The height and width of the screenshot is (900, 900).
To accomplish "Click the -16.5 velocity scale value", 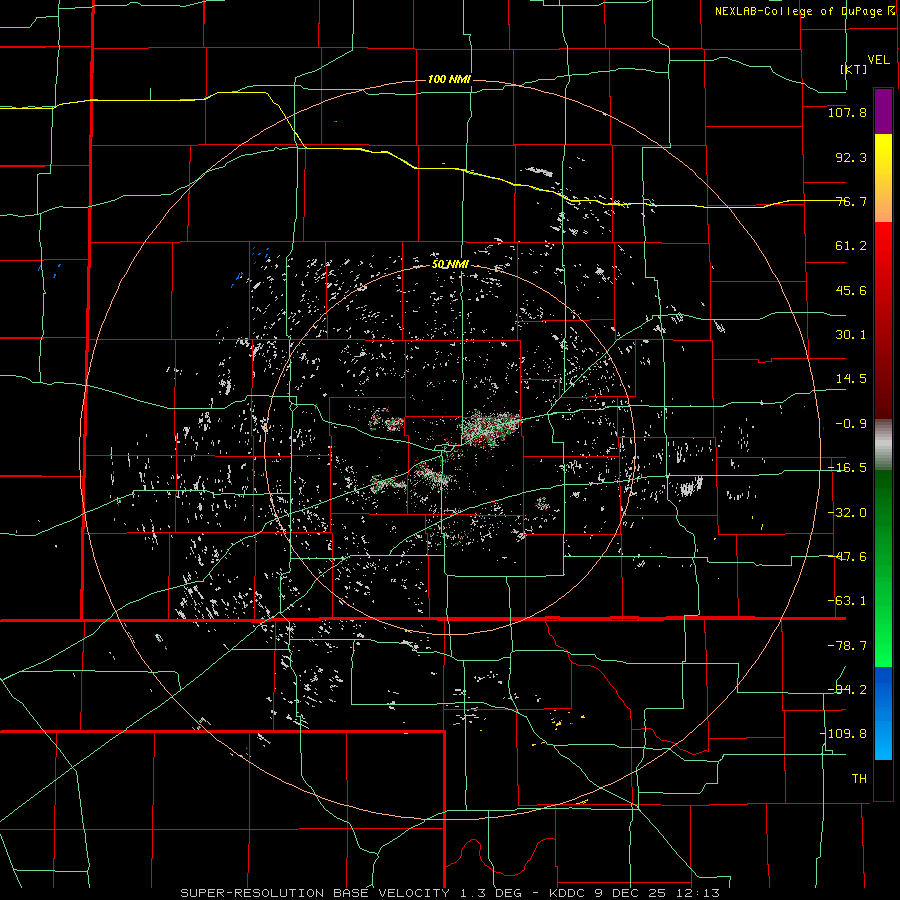I will pyautogui.click(x=847, y=468).
